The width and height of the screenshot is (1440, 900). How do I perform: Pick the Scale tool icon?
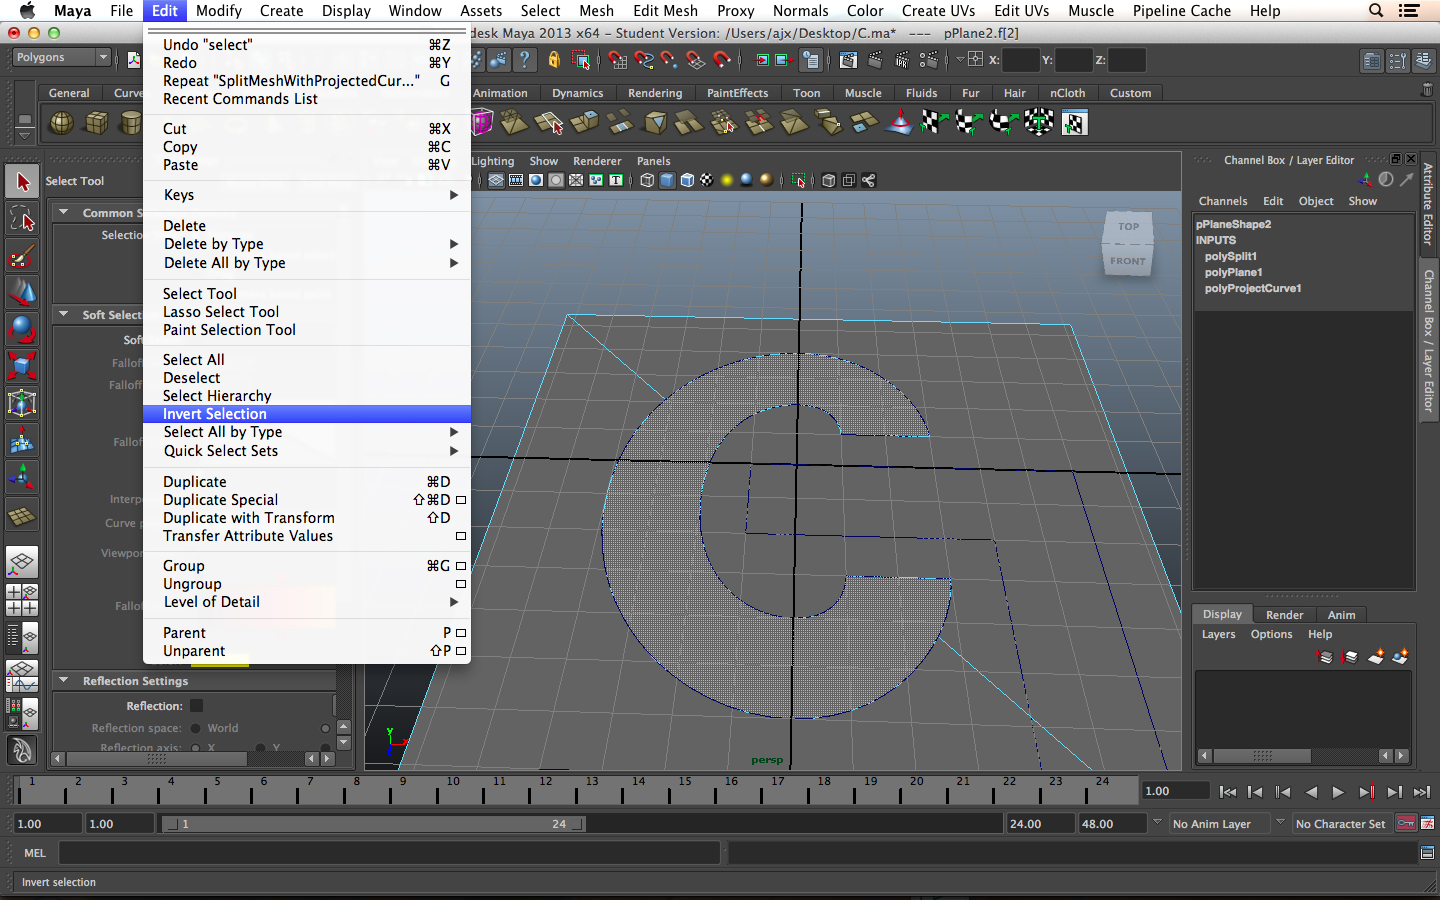22,366
